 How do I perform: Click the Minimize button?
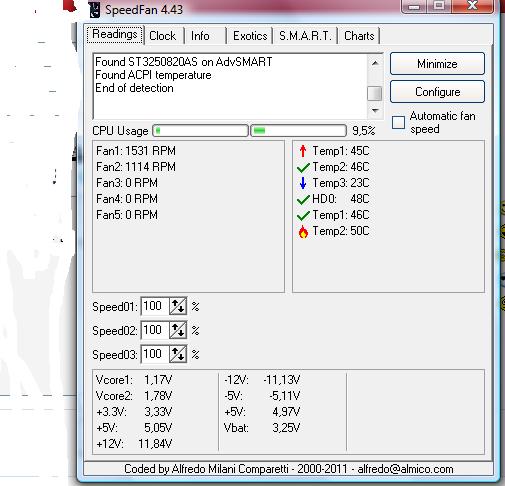[x=437, y=63]
